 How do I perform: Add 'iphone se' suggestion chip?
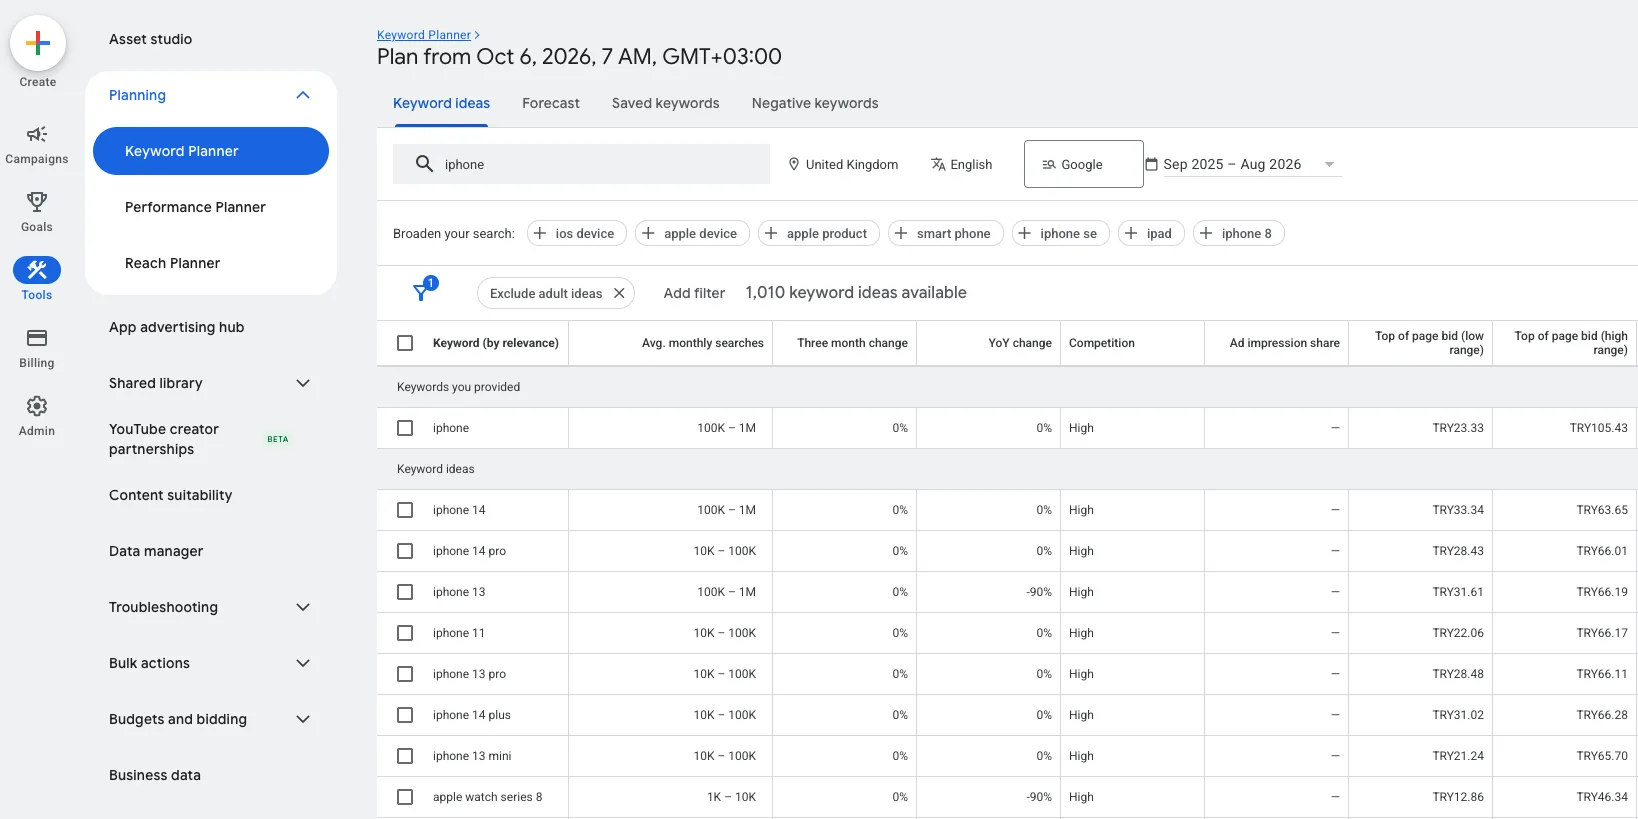pyautogui.click(x=1060, y=233)
